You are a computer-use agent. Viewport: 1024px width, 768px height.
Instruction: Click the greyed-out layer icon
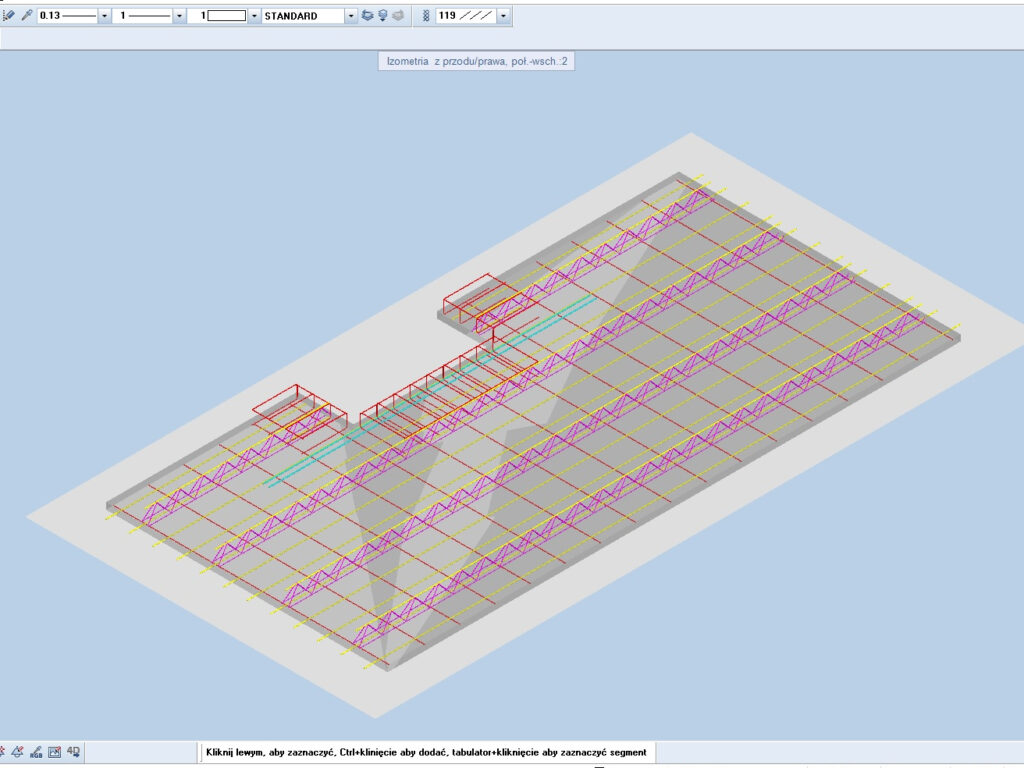pyautogui.click(x=399, y=16)
